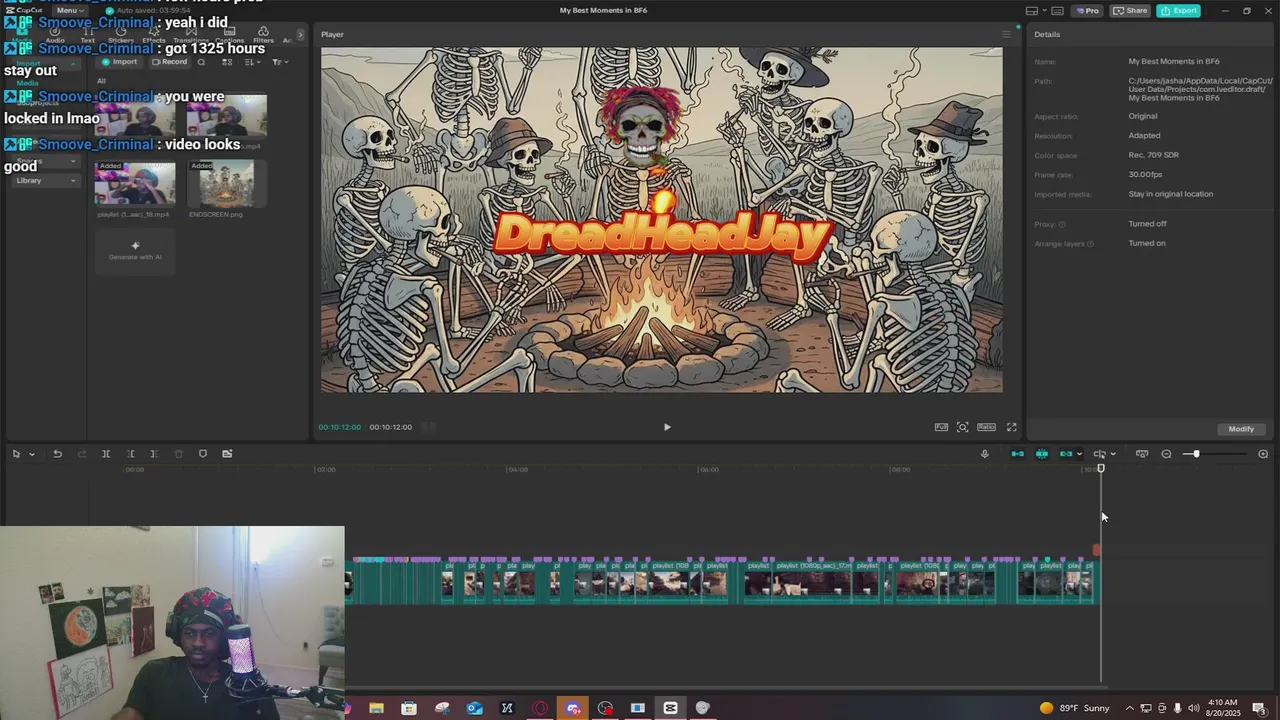Viewport: 1280px width, 720px height.
Task: Select the playlist (1...aac)_18.mp4 thumbnail
Action: [135, 184]
